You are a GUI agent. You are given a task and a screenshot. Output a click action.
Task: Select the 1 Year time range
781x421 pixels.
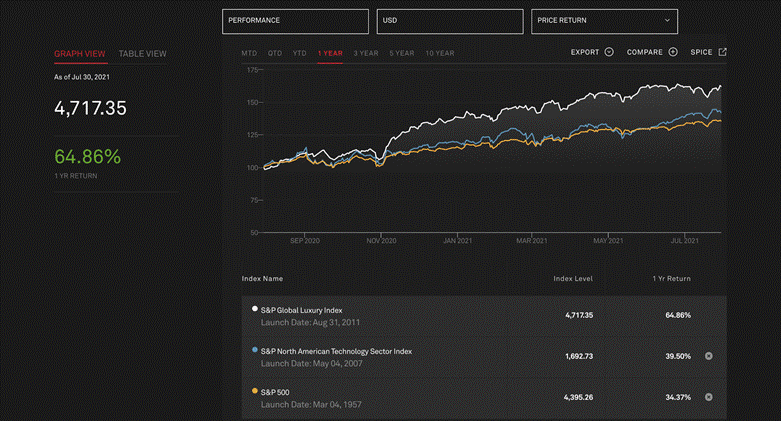tap(330, 53)
